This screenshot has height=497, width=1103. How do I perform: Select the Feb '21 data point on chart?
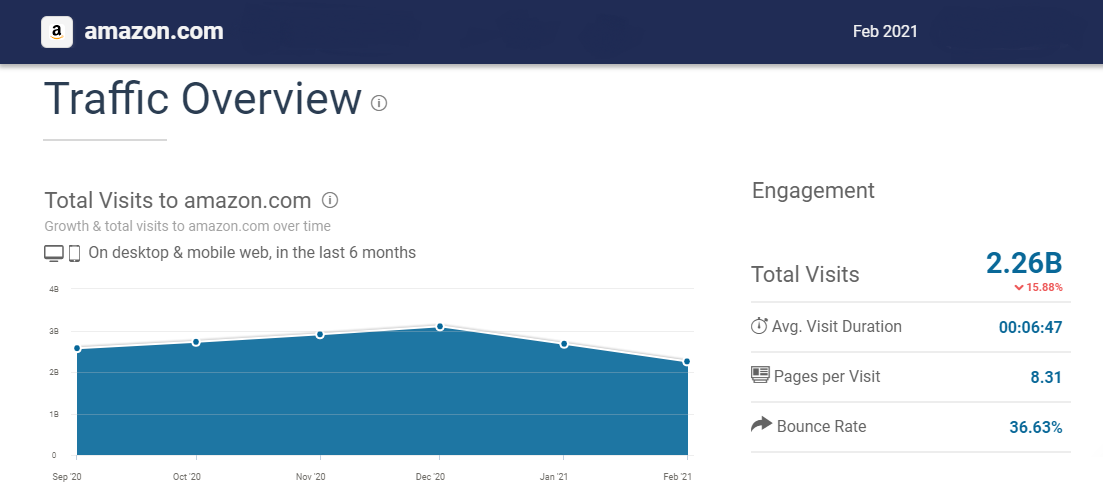(687, 362)
